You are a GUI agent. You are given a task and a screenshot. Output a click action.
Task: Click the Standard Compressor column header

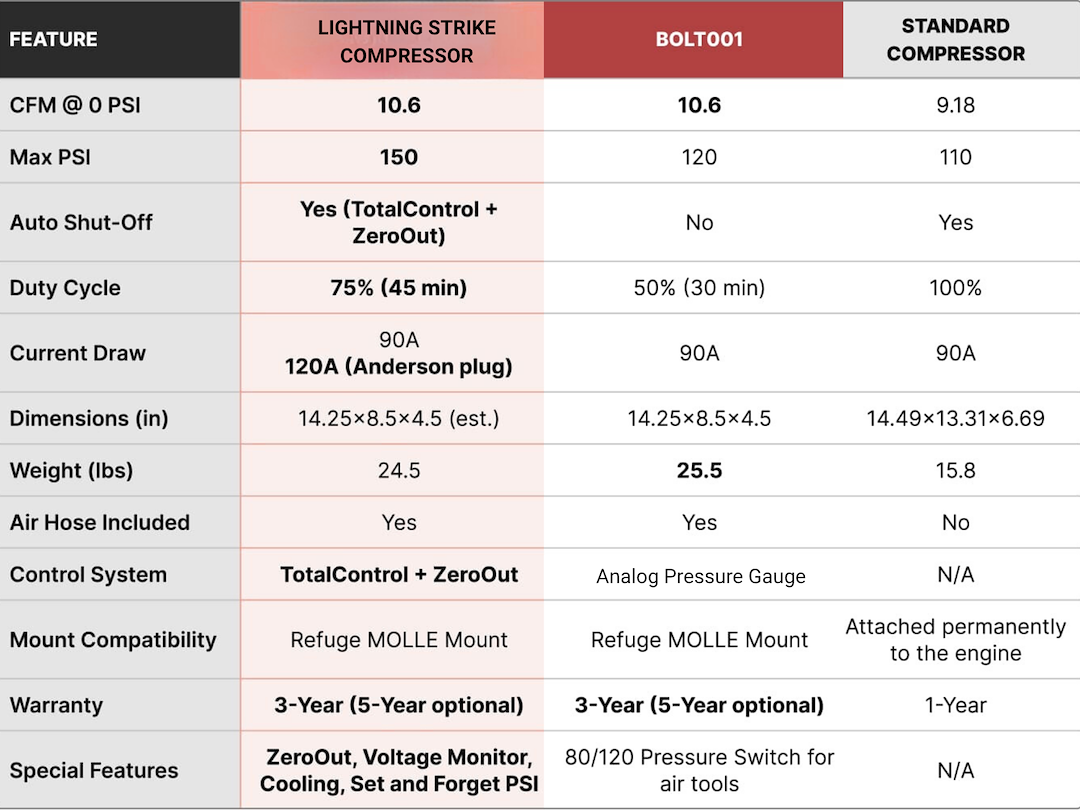pos(955,39)
